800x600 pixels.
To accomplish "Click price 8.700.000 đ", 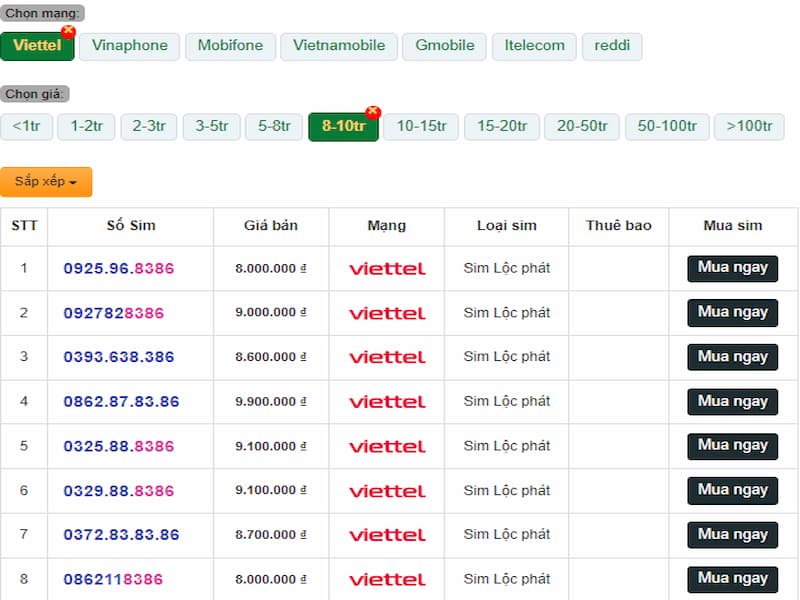I will (271, 535).
